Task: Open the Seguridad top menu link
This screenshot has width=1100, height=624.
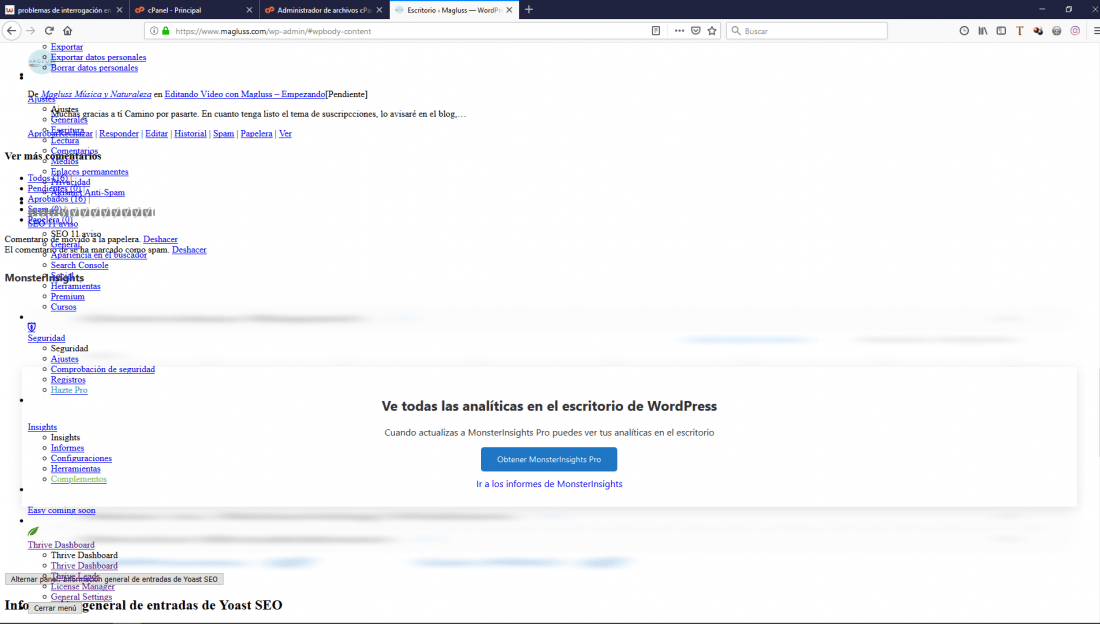Action: tap(46, 338)
